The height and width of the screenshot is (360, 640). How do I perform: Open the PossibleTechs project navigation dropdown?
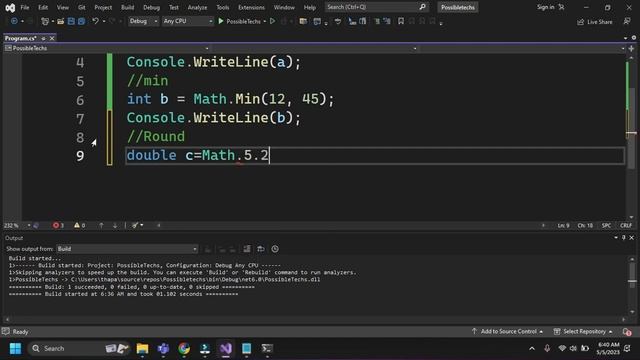tap(107, 48)
